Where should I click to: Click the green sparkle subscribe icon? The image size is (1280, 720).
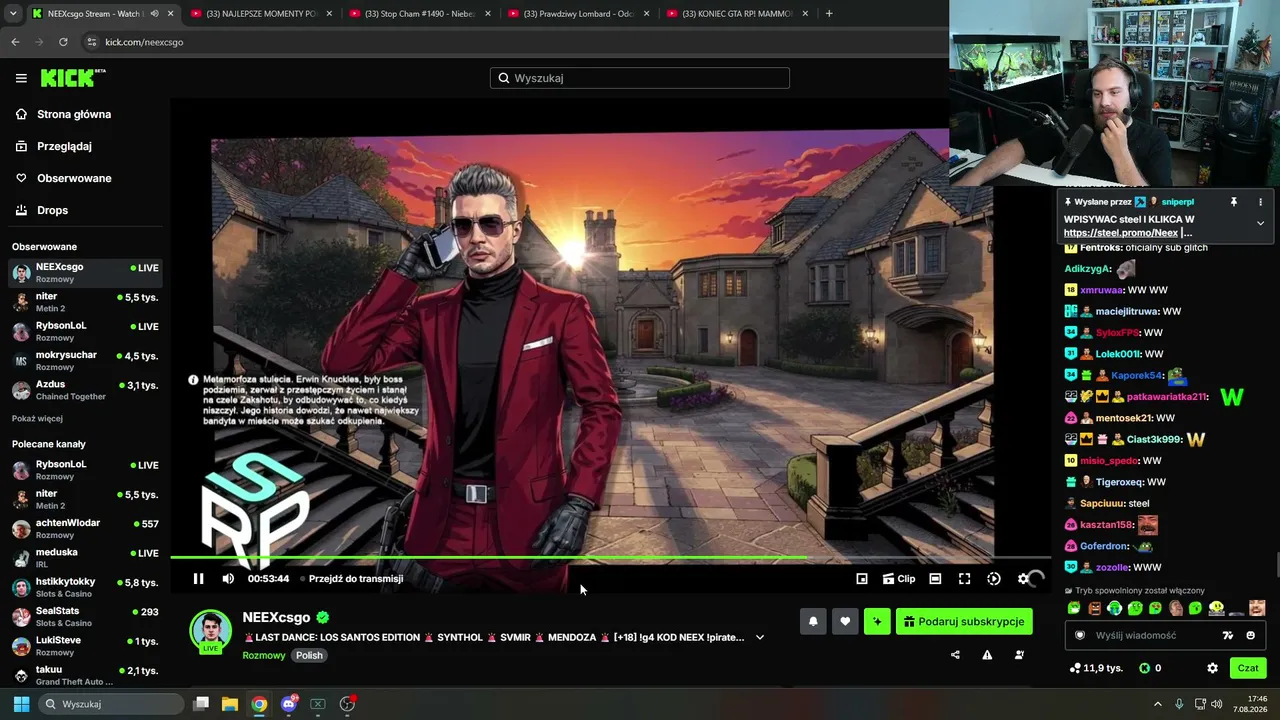point(877,622)
